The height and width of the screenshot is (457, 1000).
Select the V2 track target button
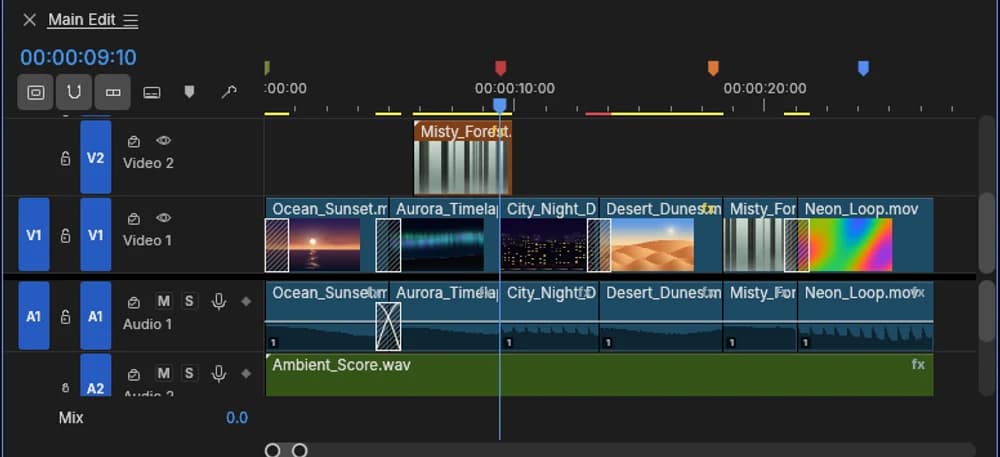coord(96,157)
